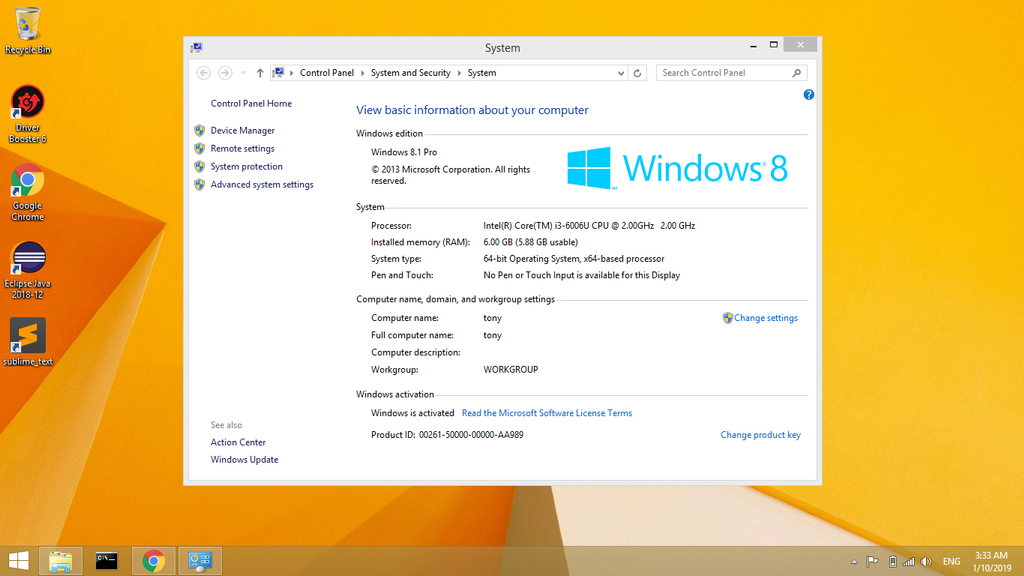The height and width of the screenshot is (576, 1024).
Task: Open Windows Update under See also
Action: coord(244,460)
